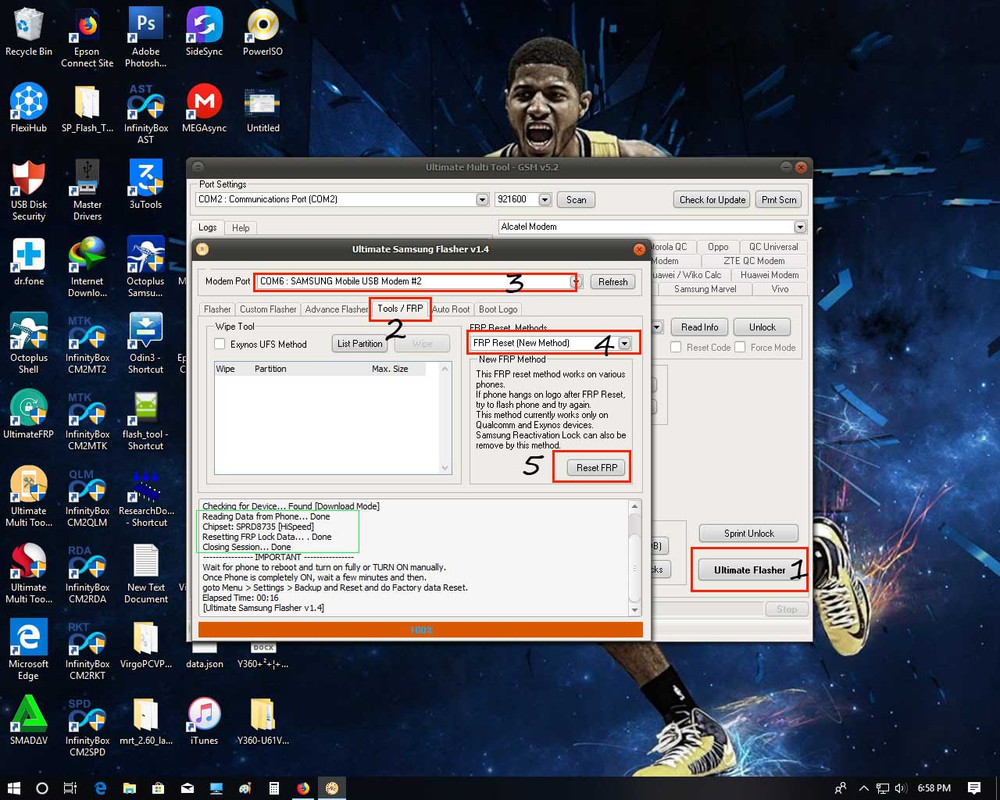Click Check for Update button
The height and width of the screenshot is (800, 1000).
(712, 200)
